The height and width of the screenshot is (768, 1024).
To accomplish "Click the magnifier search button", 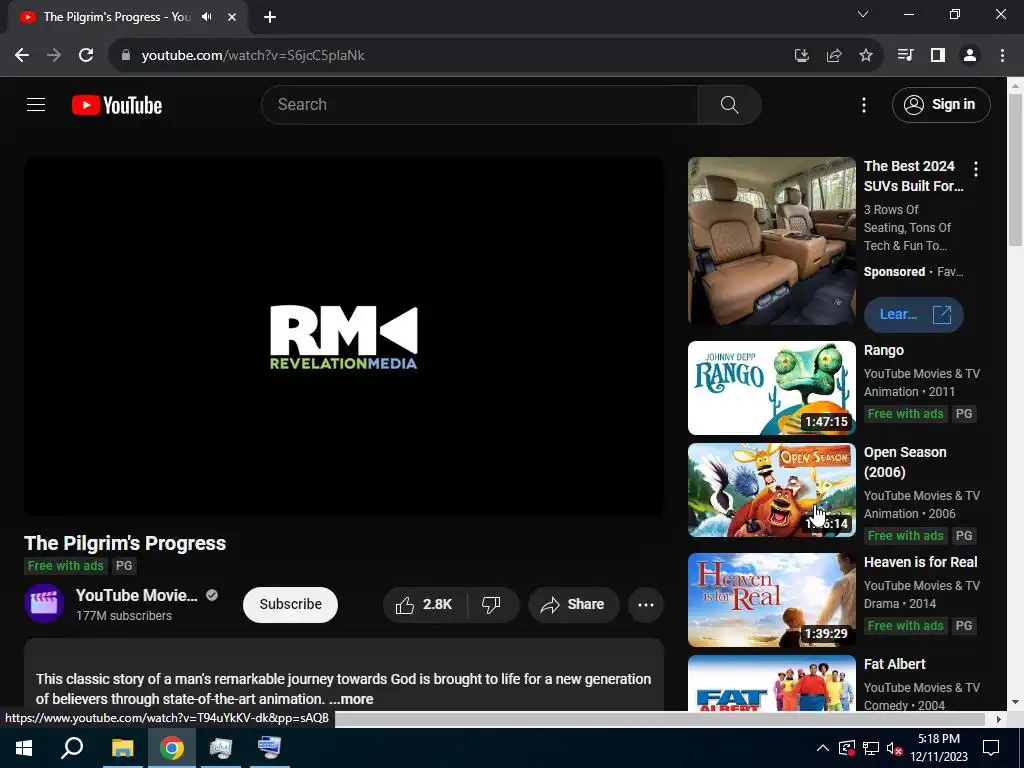I will click(729, 104).
